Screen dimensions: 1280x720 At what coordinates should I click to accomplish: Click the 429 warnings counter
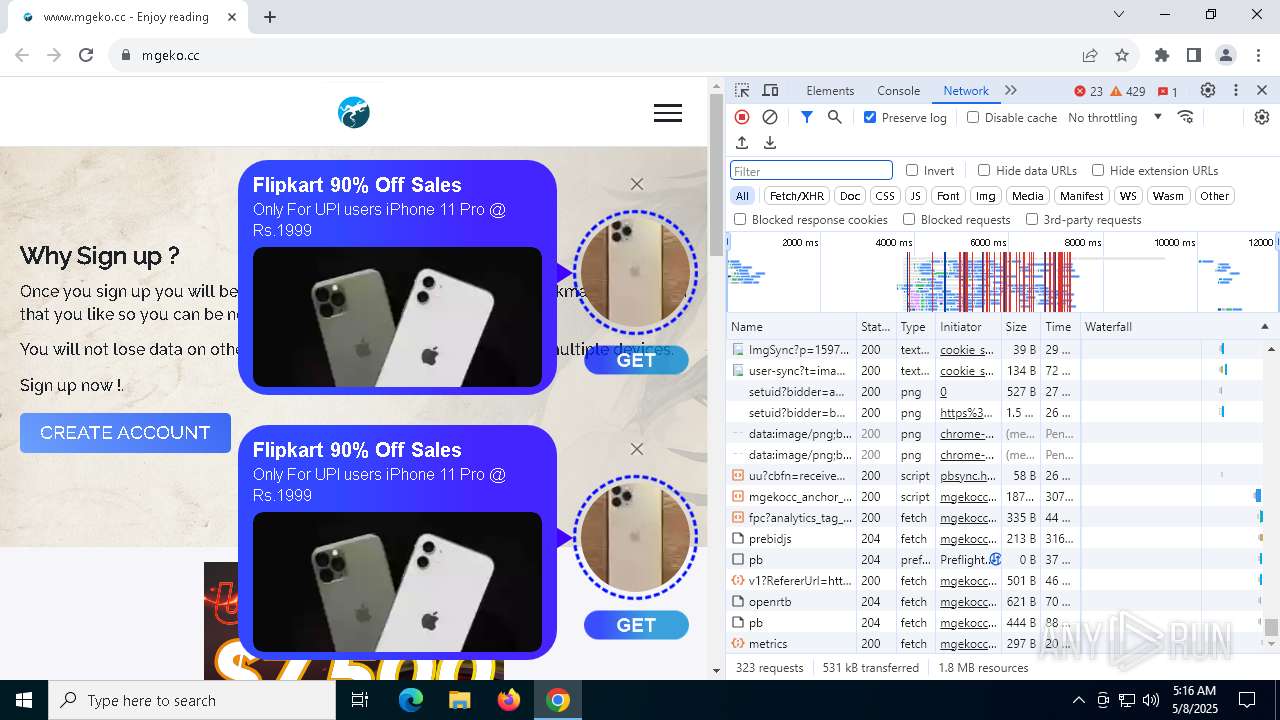click(x=1128, y=91)
